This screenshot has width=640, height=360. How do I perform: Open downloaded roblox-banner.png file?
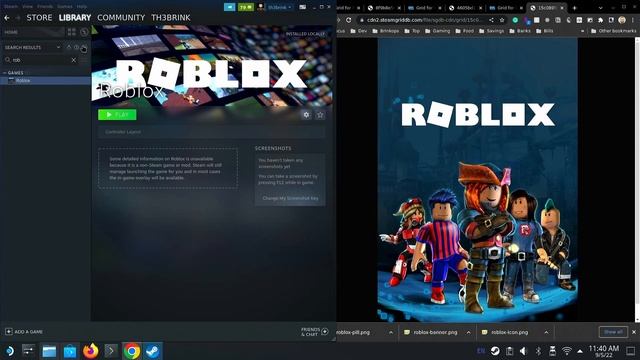tap(431, 332)
